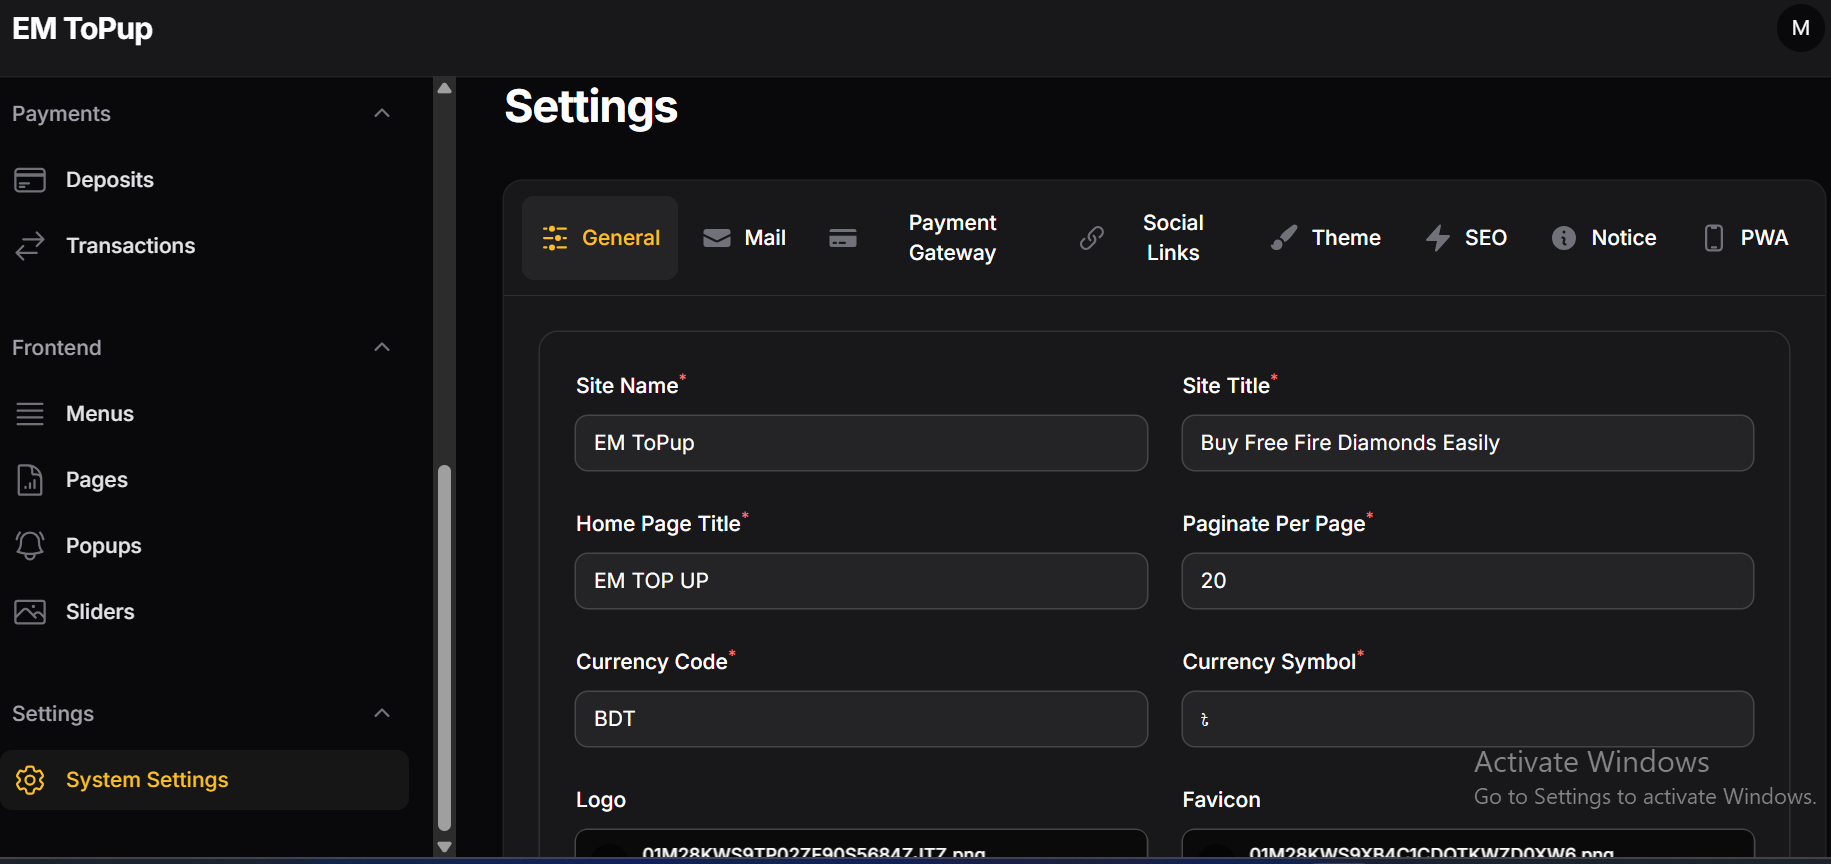This screenshot has height=864, width=1831.
Task: Collapse the Payments sidebar section
Action: pos(382,113)
